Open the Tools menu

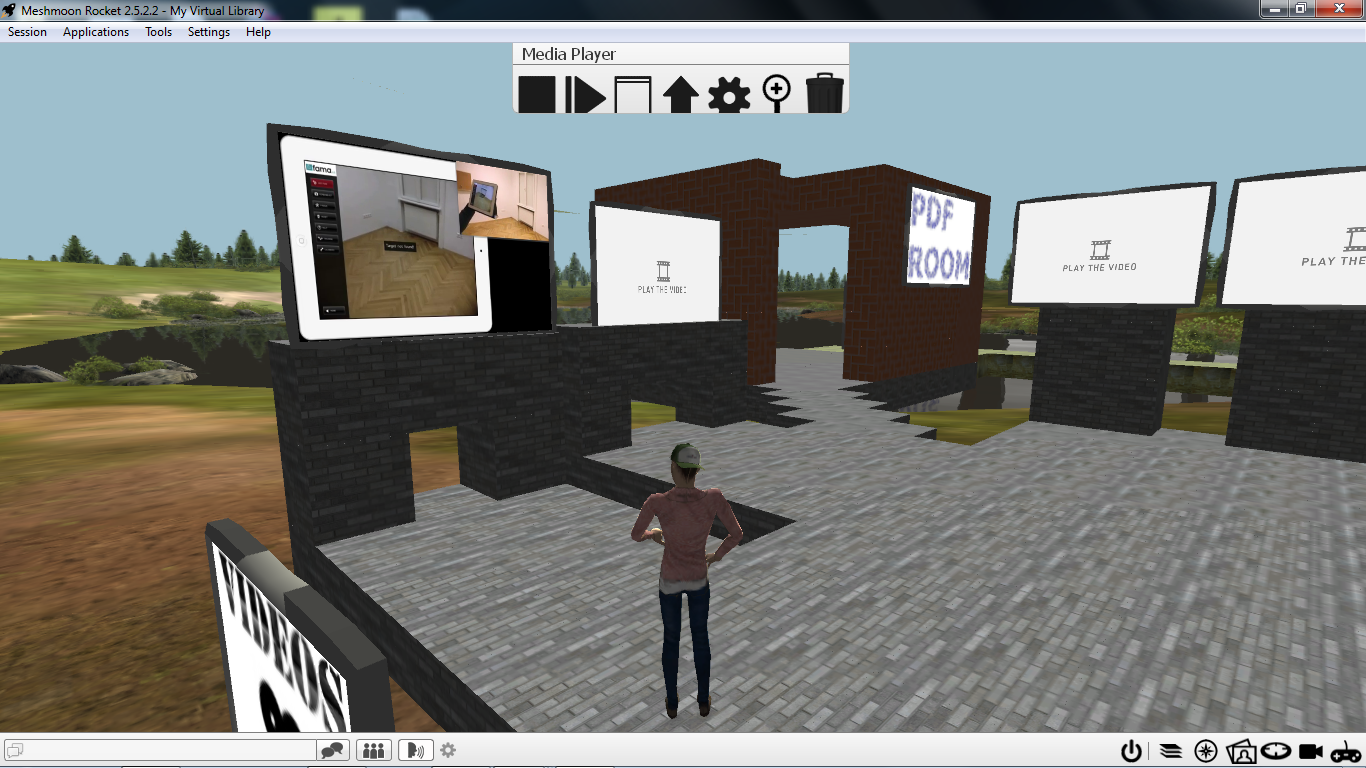pos(159,32)
